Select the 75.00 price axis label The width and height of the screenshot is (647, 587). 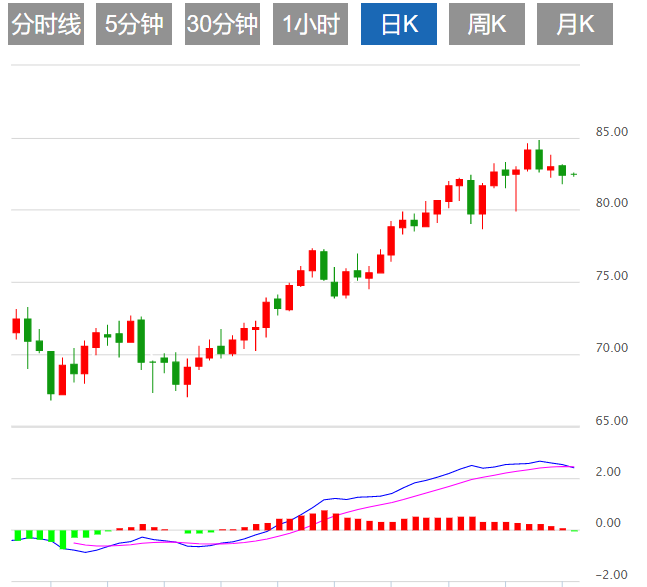[611, 276]
